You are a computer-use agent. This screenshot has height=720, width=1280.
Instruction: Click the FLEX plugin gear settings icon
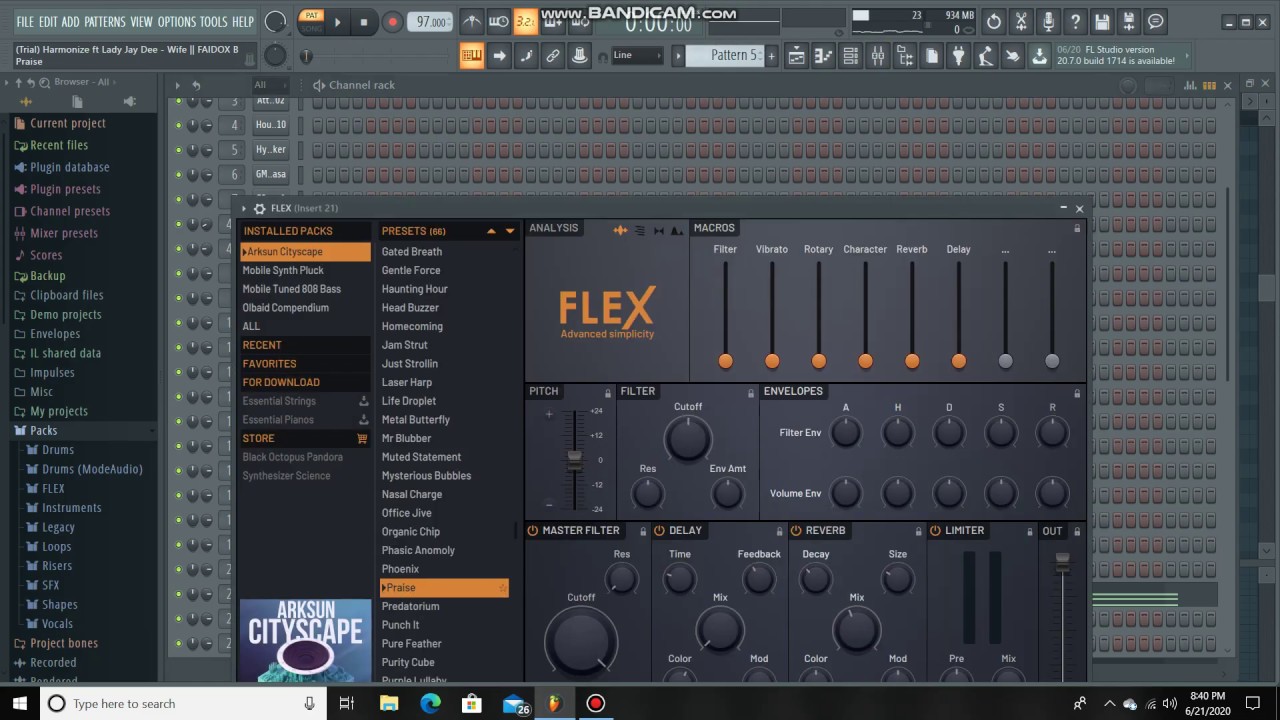(259, 208)
